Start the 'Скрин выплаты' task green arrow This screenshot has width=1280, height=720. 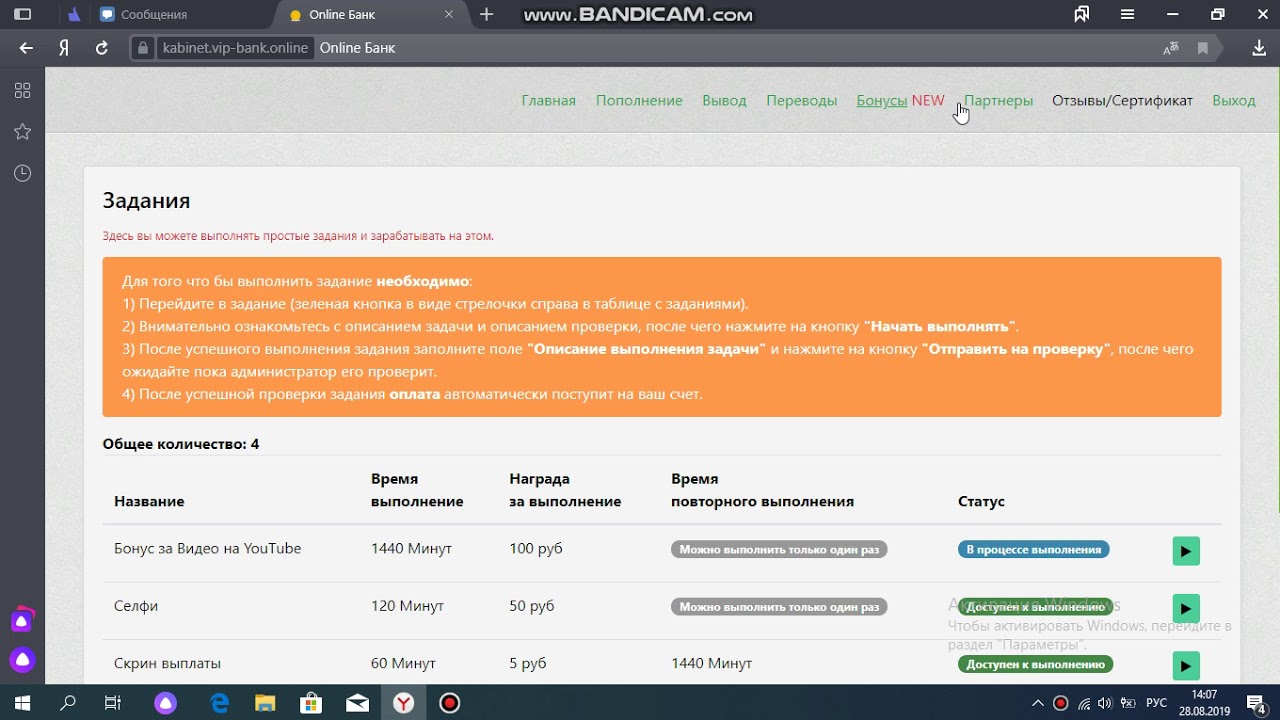[1185, 666]
